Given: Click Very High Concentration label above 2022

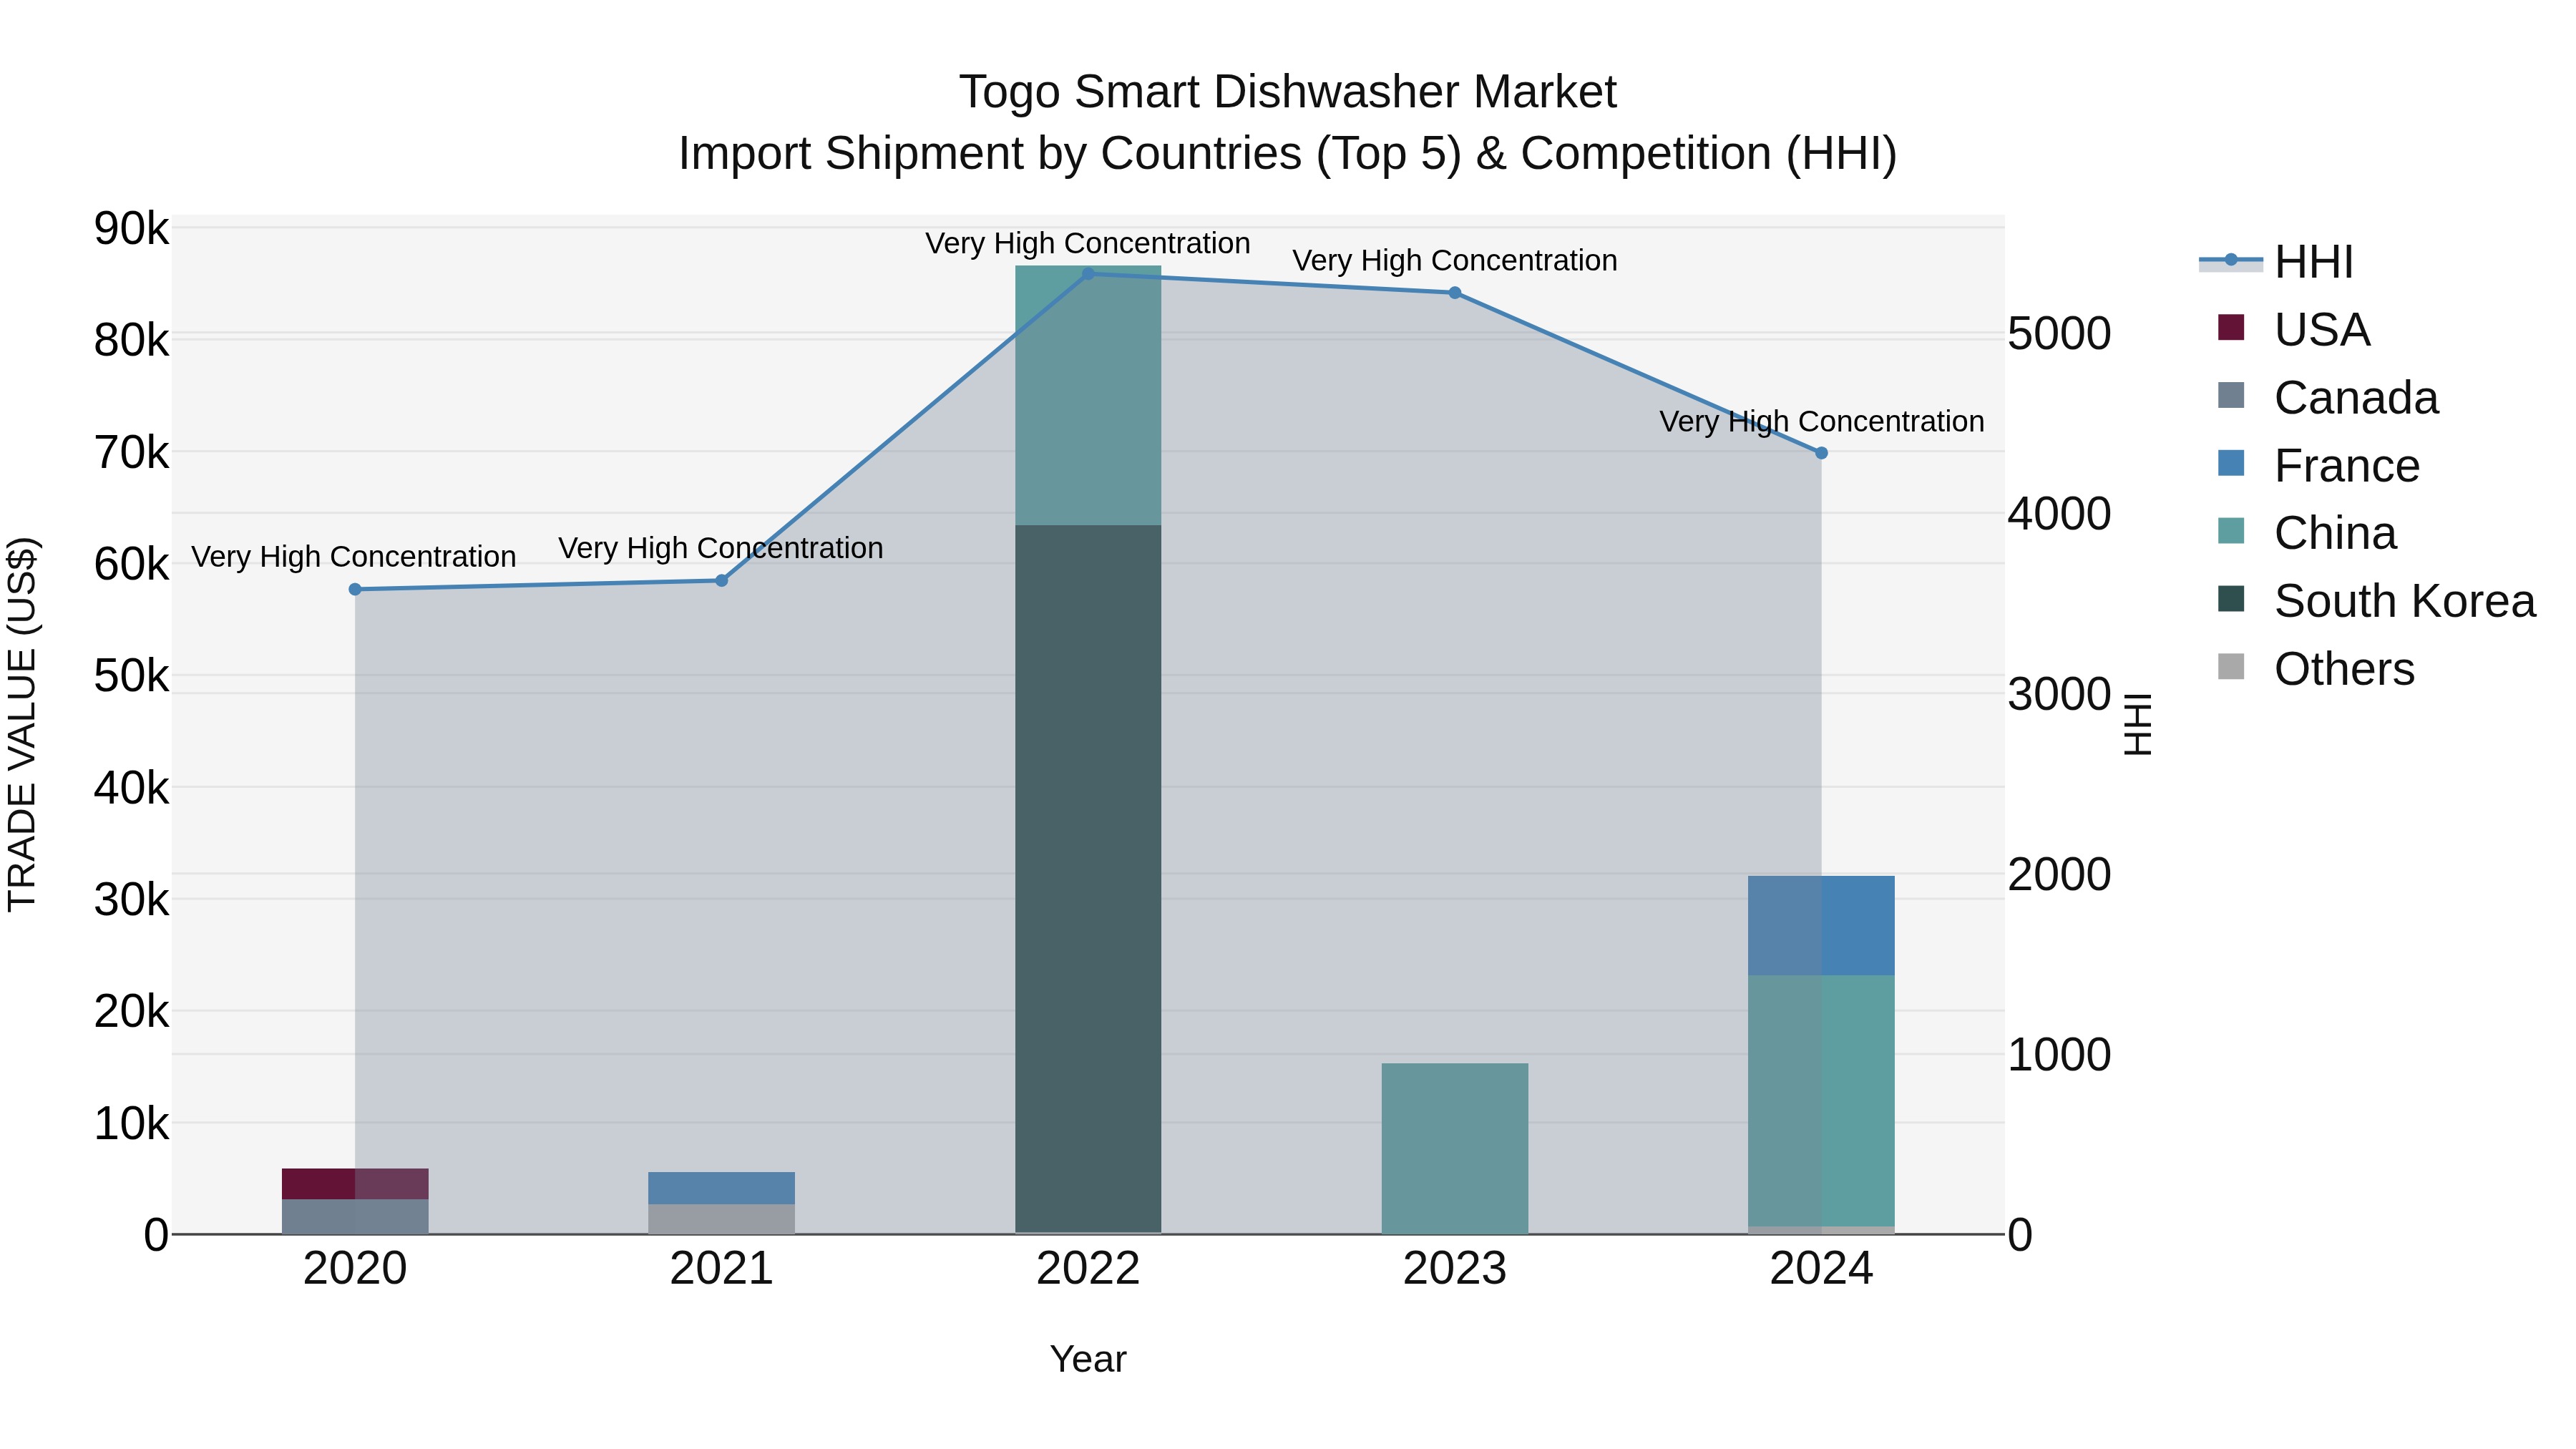Looking at the screenshot, I should point(1088,244).
